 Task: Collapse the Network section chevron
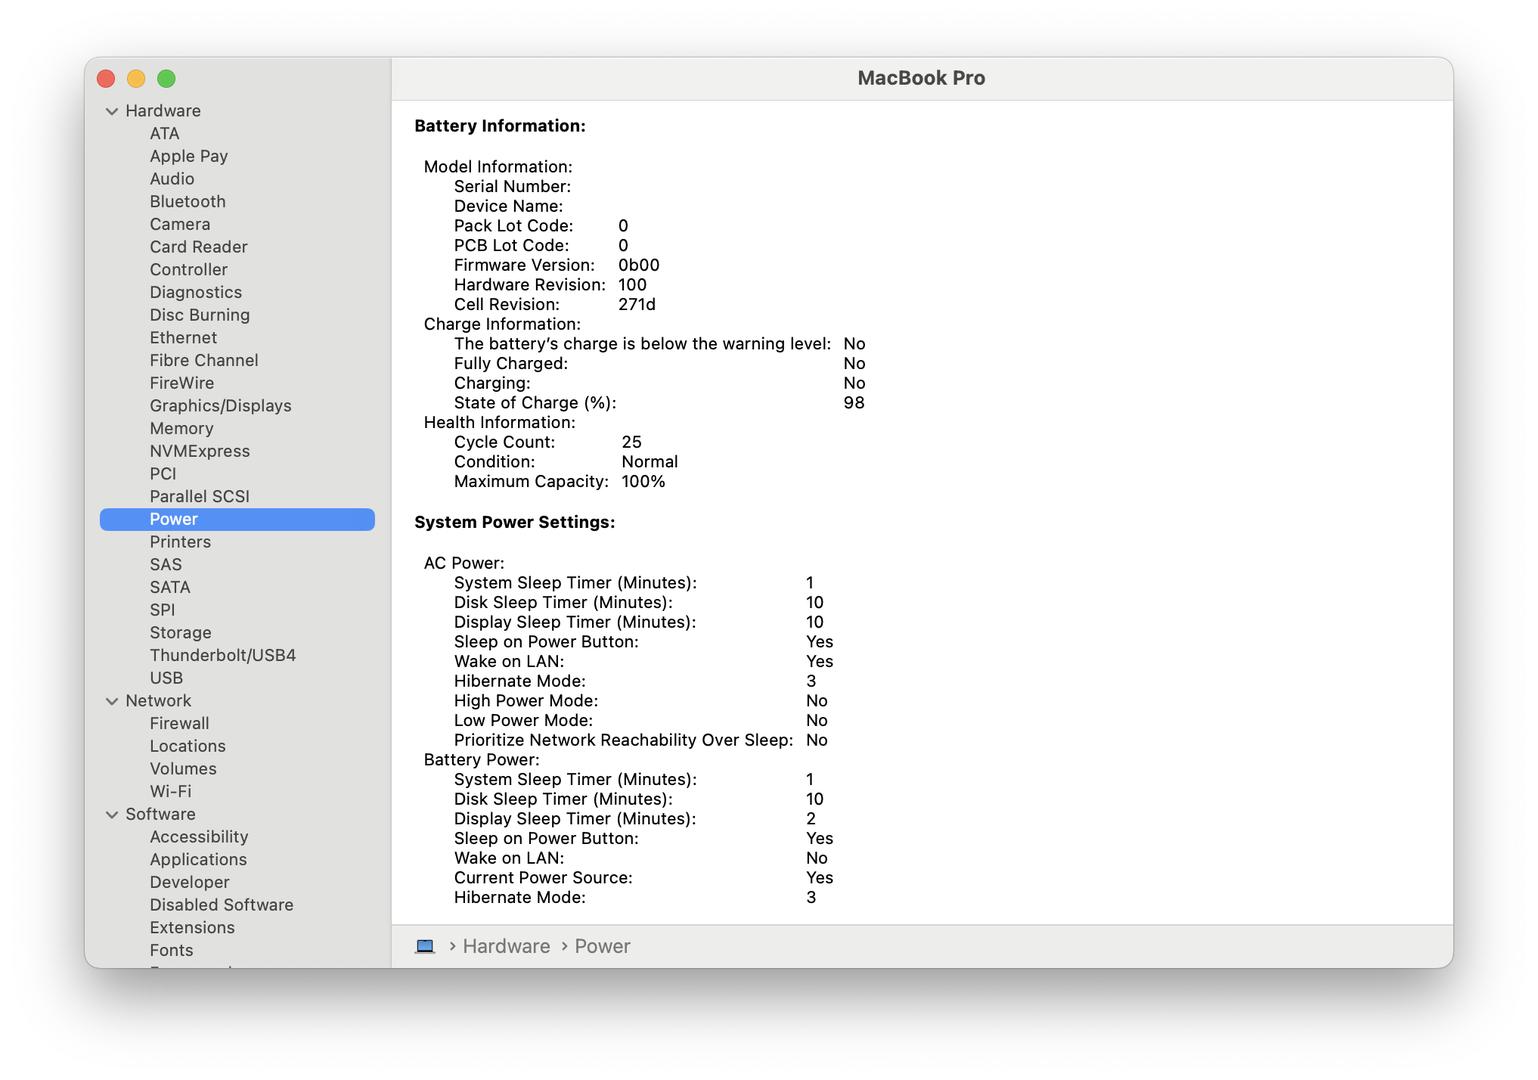click(112, 701)
